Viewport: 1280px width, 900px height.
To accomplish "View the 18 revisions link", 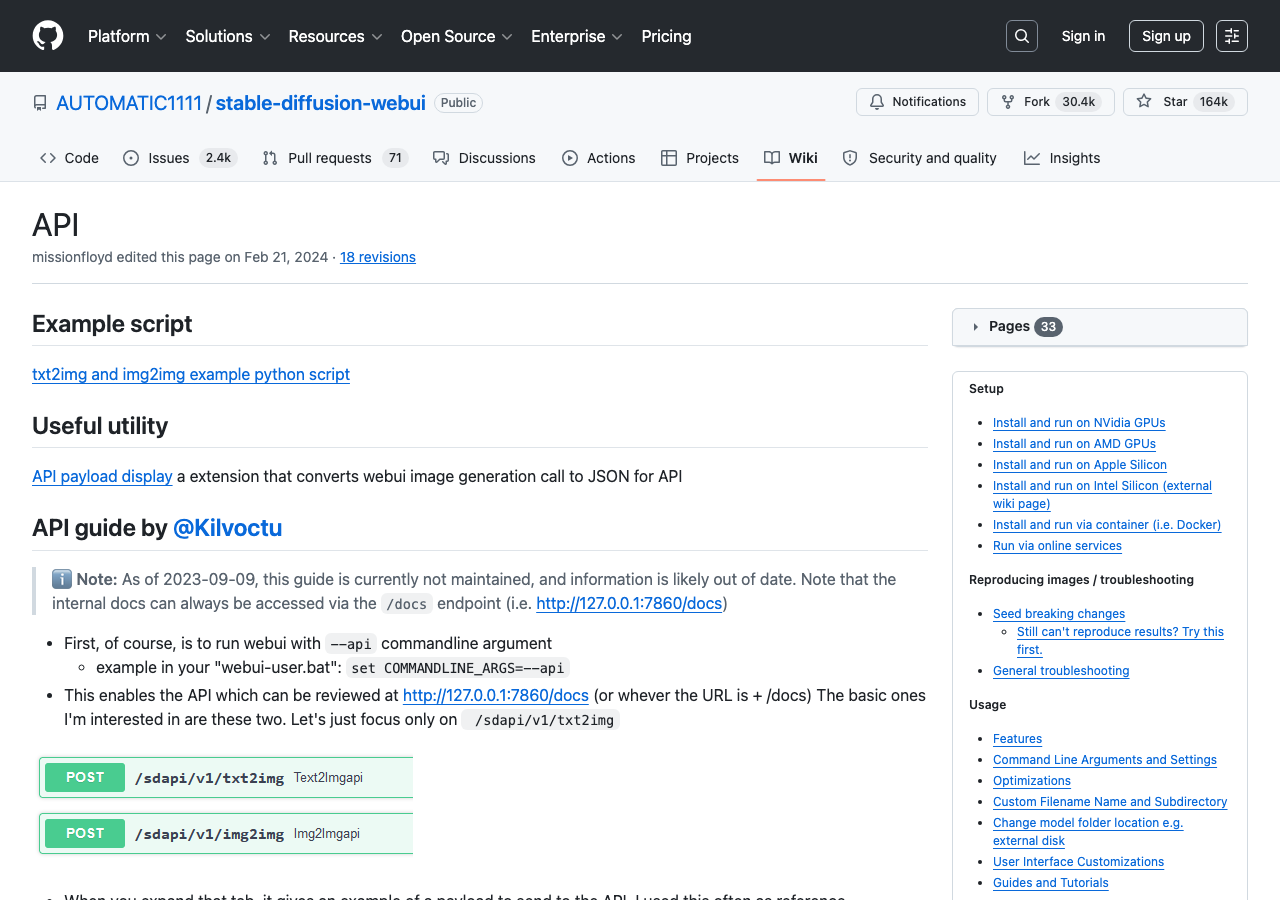I will (x=378, y=257).
